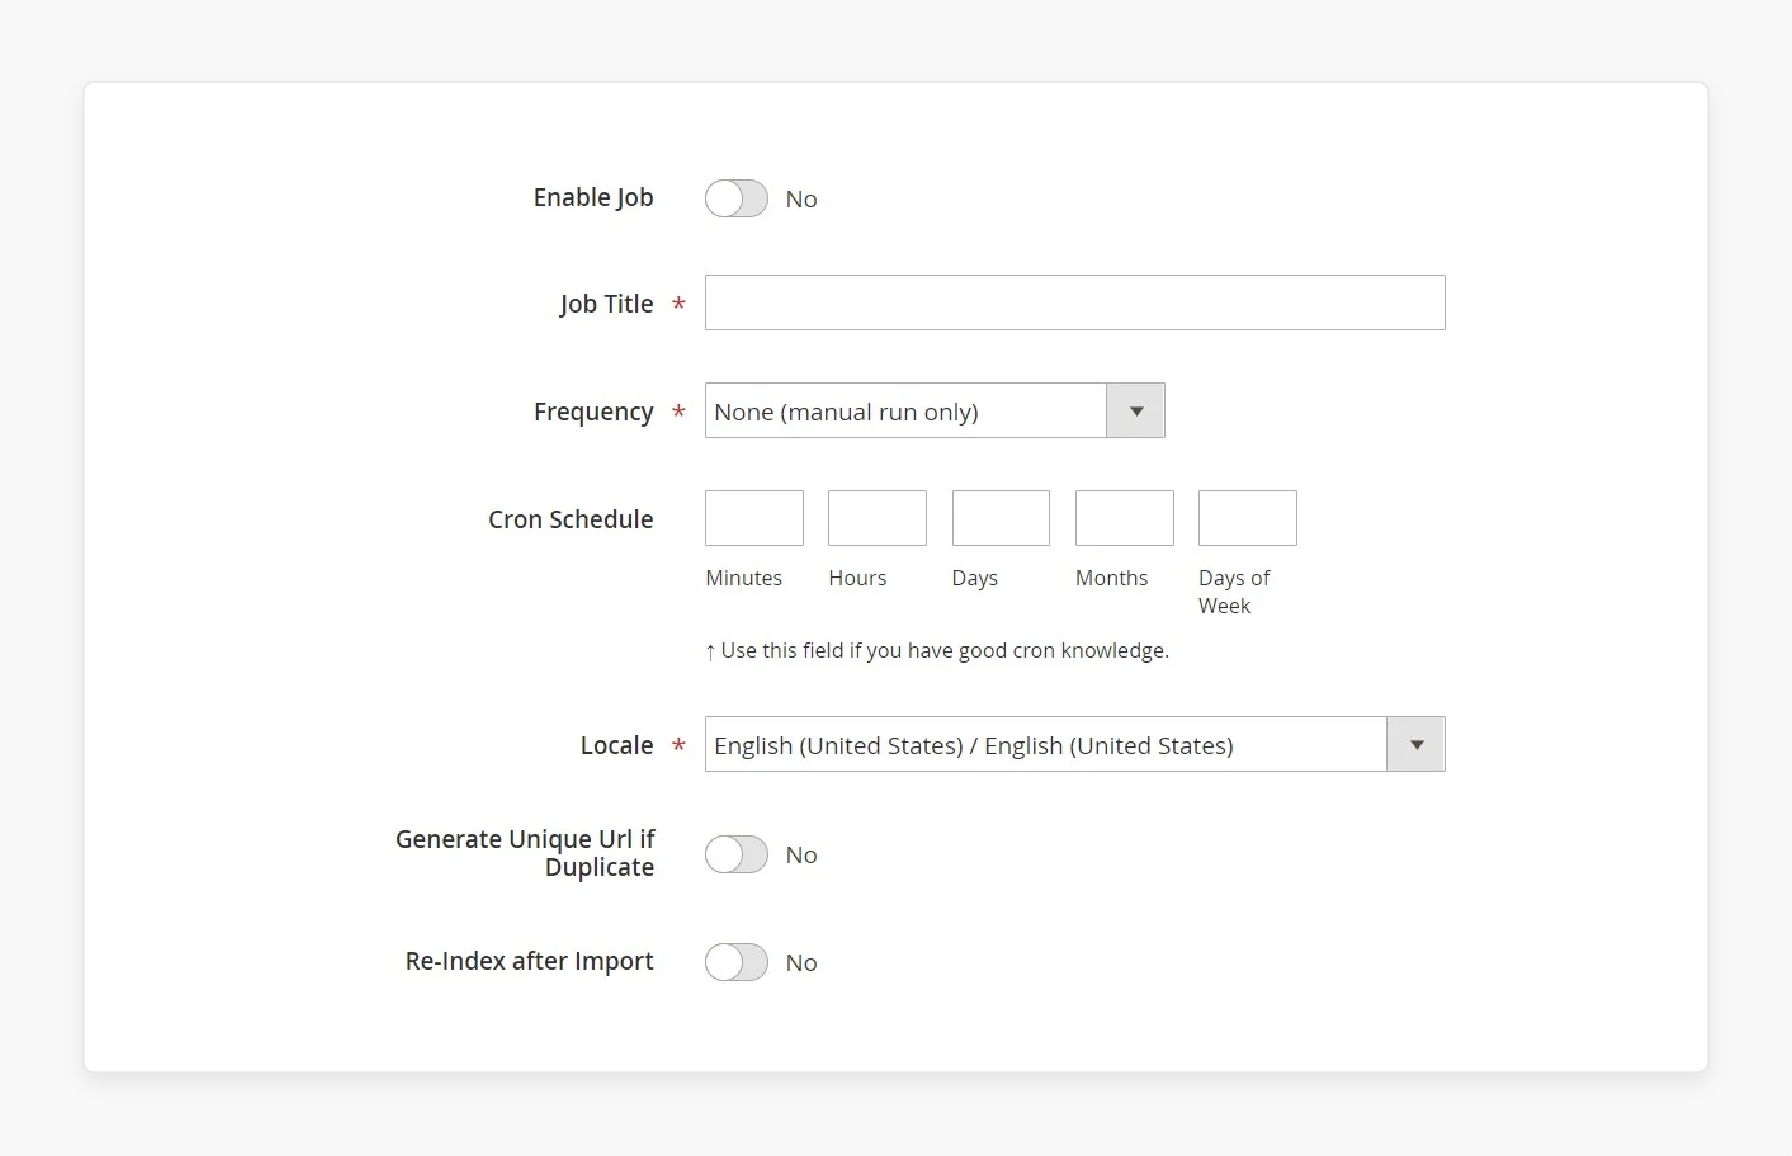Toggle the Enable Job switch

(x=736, y=198)
